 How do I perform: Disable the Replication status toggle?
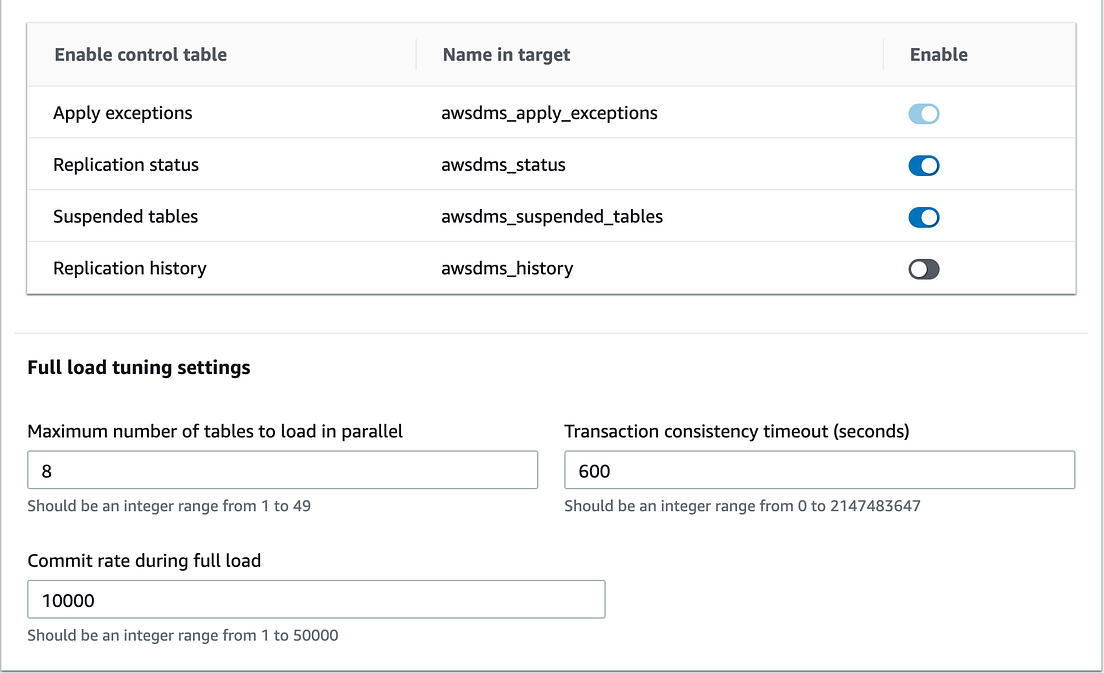923,166
